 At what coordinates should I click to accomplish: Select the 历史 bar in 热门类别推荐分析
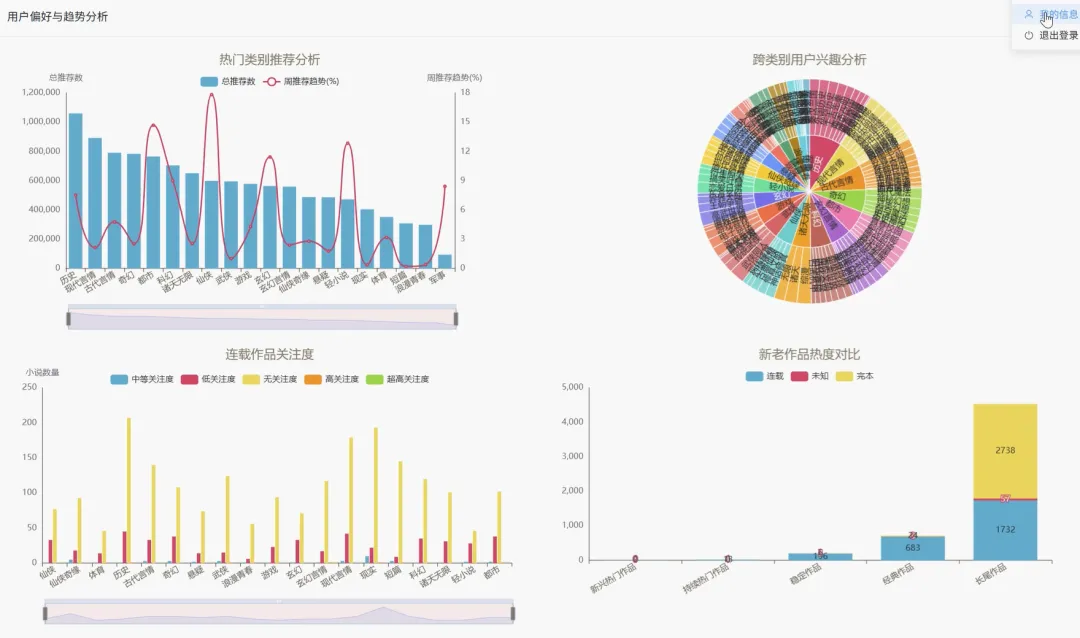pyautogui.click(x=76, y=191)
